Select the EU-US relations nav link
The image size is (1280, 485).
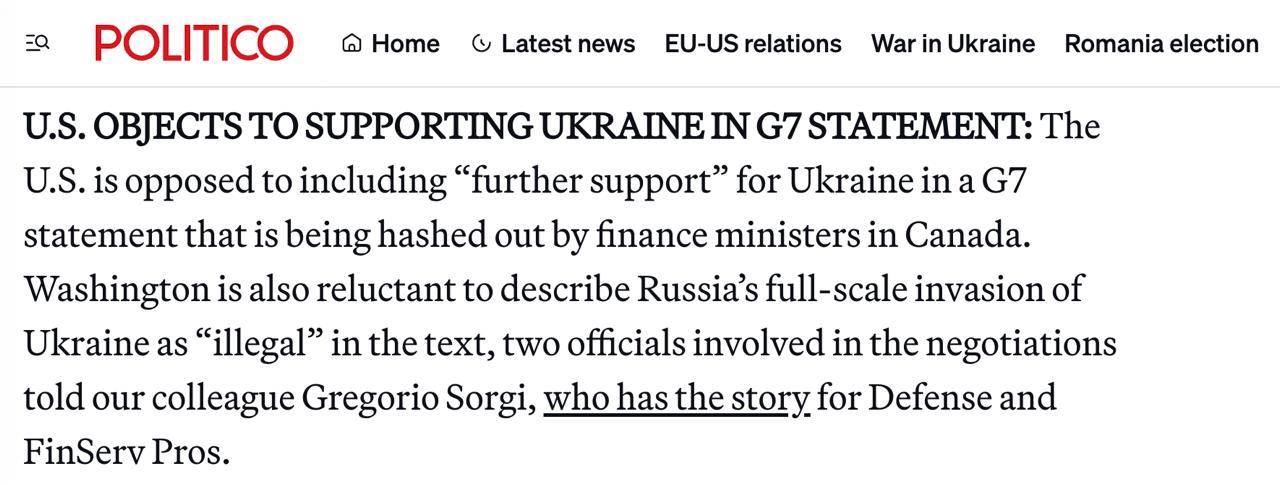point(753,44)
